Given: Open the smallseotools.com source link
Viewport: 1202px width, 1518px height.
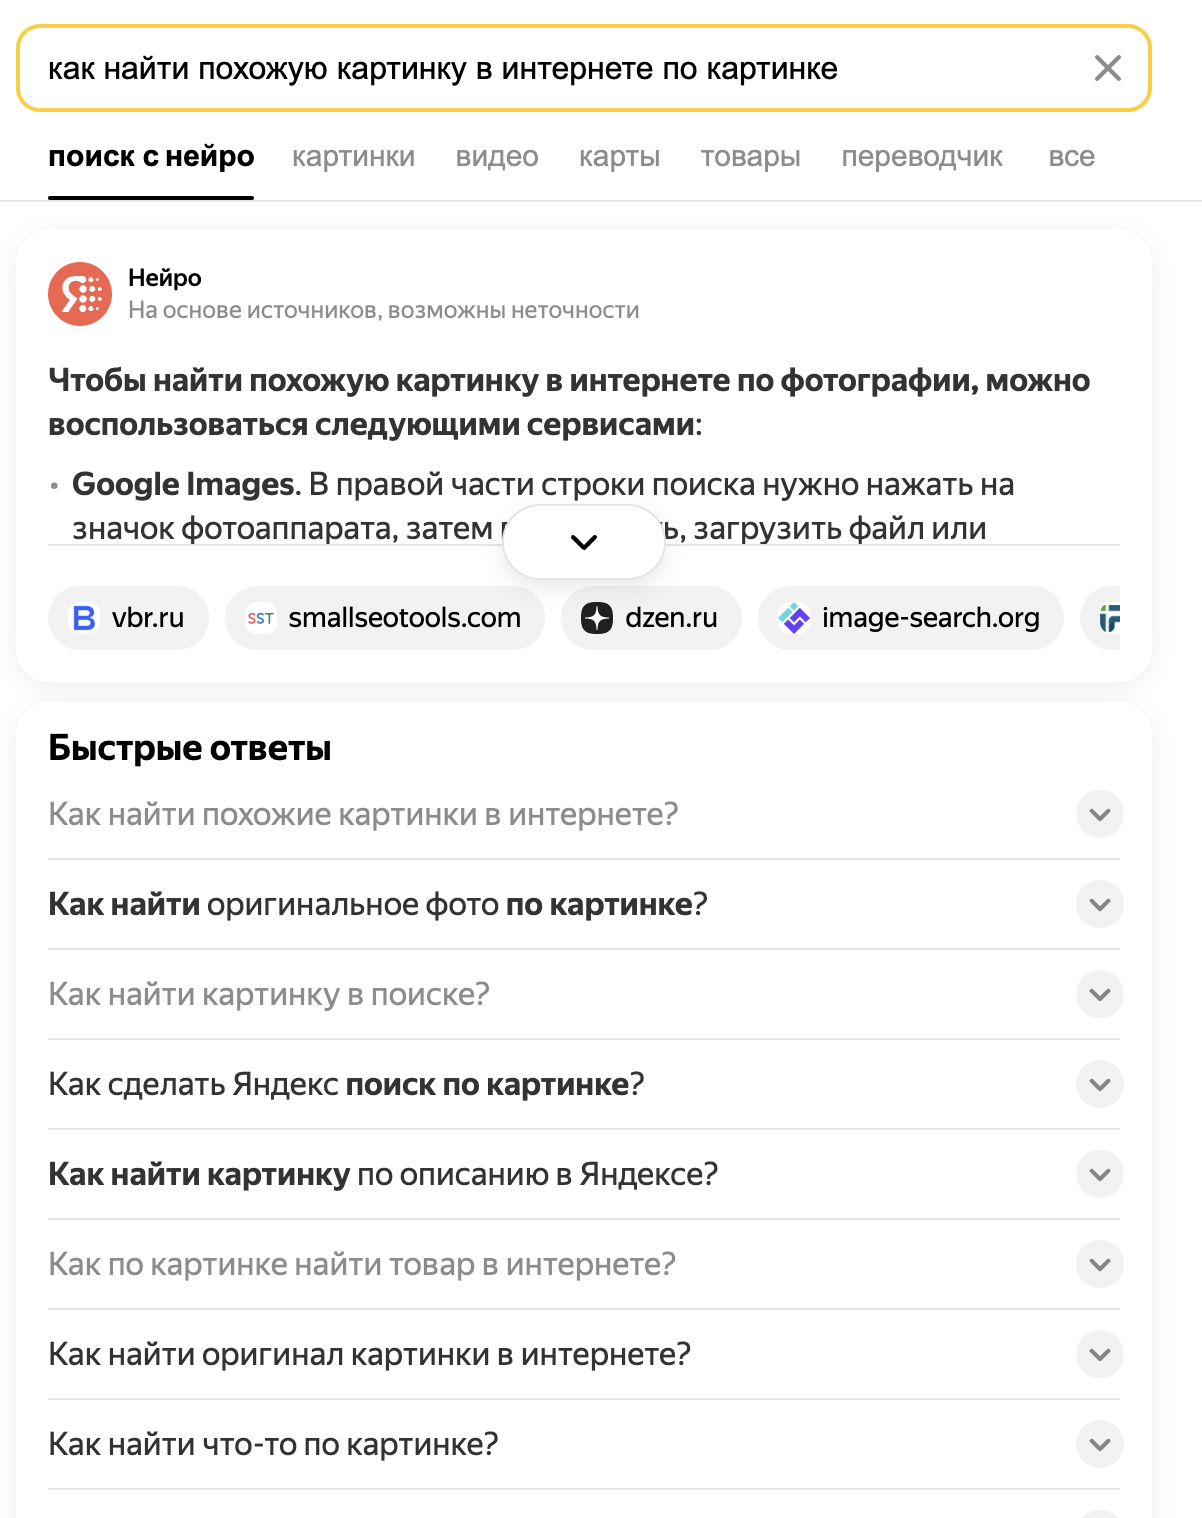Looking at the screenshot, I should [x=404, y=618].
